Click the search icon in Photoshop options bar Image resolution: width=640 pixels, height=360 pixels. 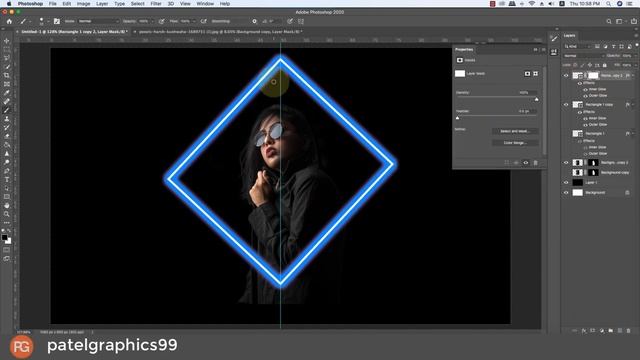tap(609, 21)
